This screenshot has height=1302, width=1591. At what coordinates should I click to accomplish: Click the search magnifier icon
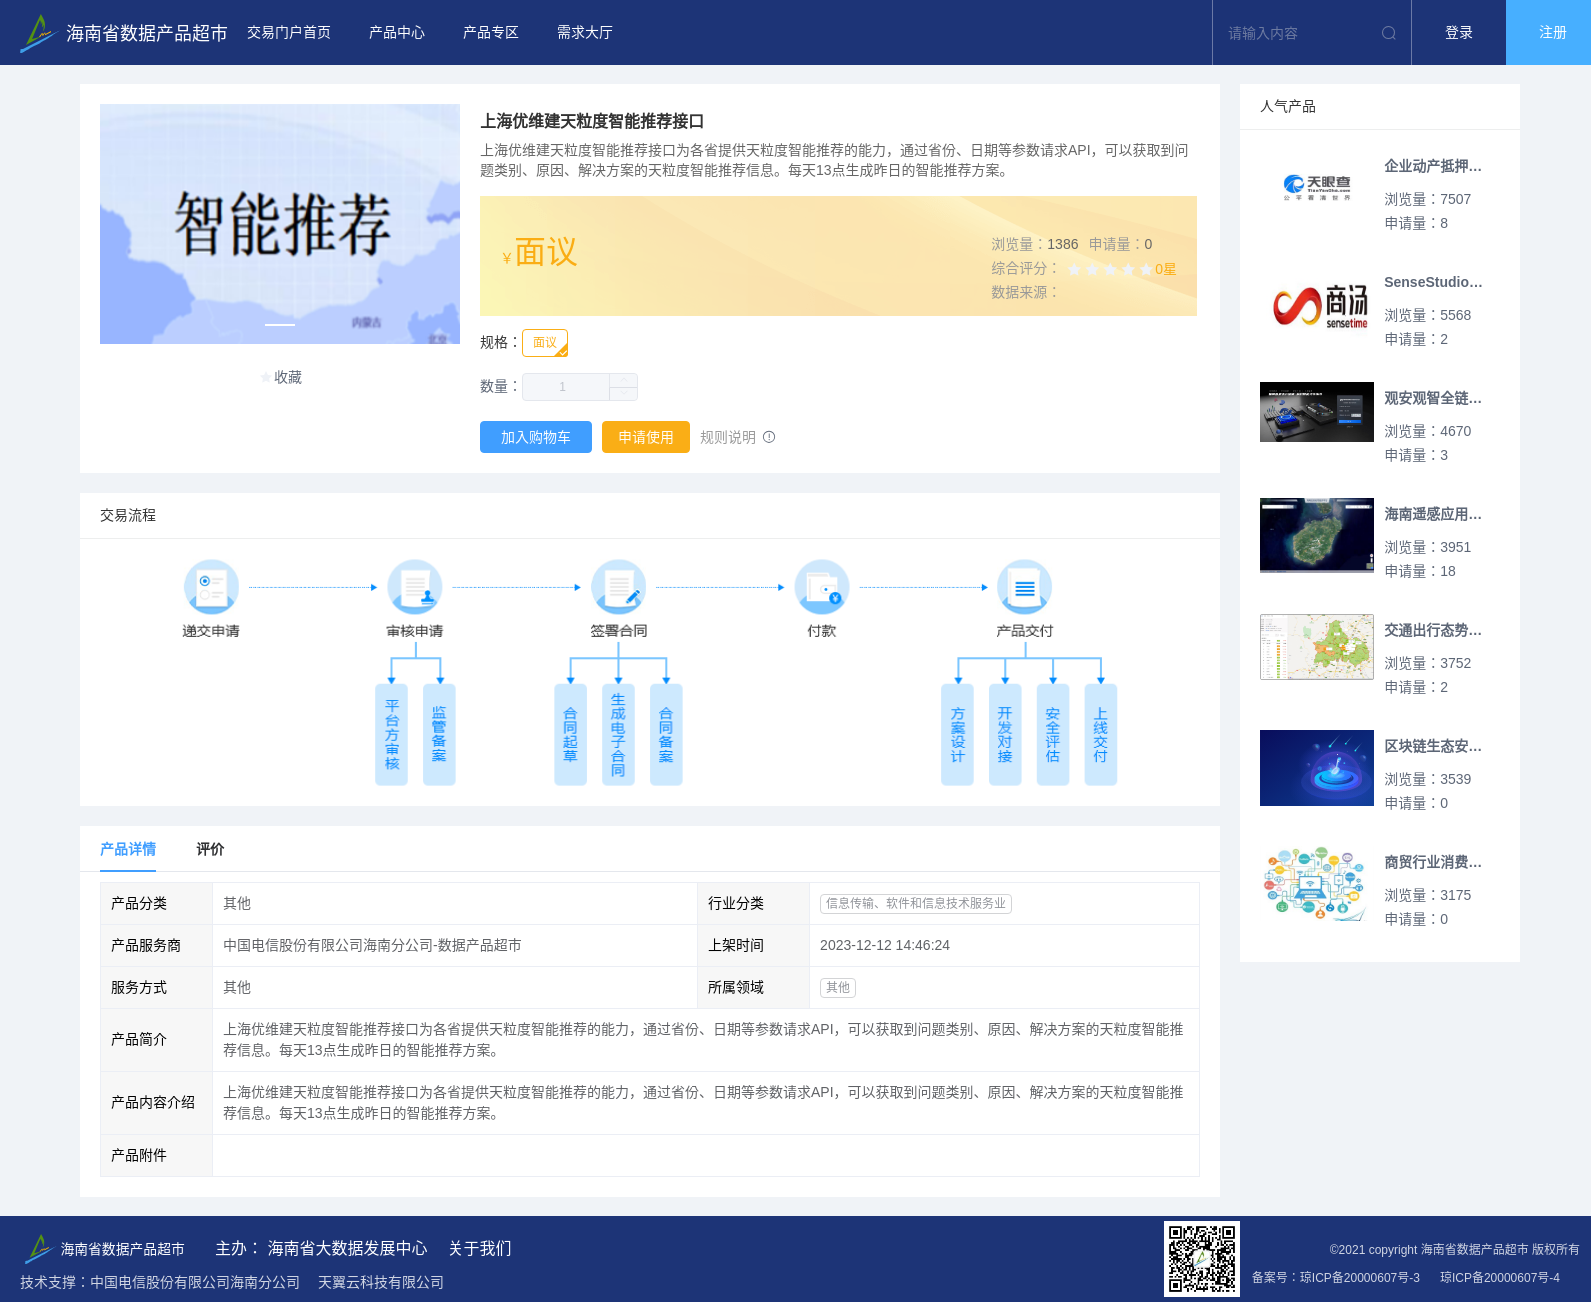1389,33
